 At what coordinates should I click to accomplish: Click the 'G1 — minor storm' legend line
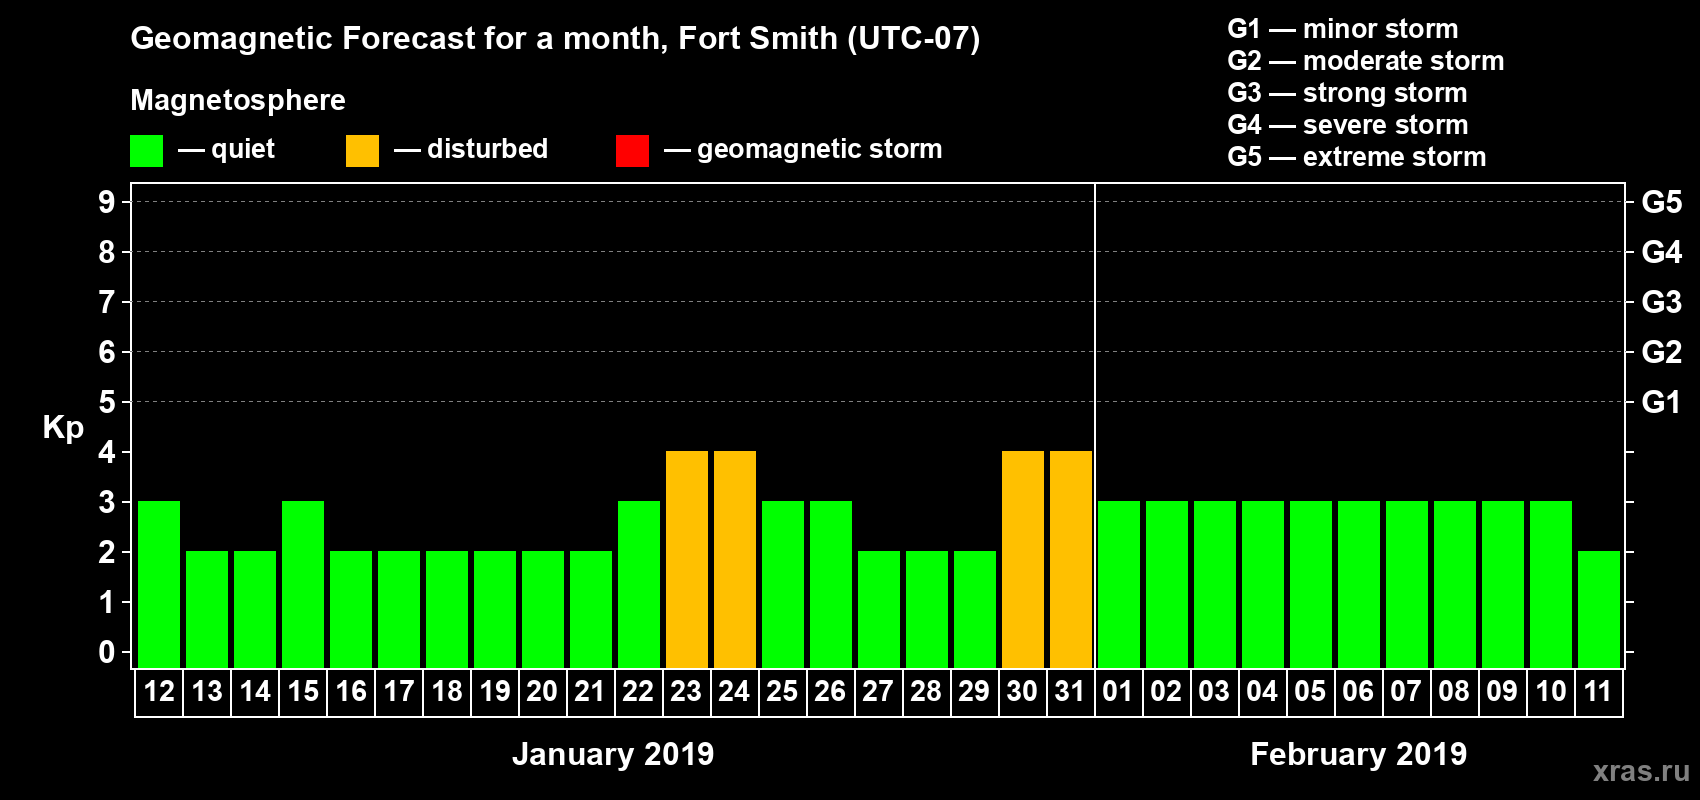[x=1342, y=29]
